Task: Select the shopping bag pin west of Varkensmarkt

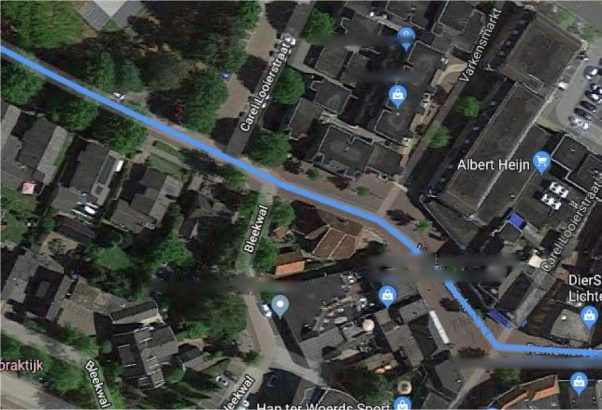Action: coord(398,96)
